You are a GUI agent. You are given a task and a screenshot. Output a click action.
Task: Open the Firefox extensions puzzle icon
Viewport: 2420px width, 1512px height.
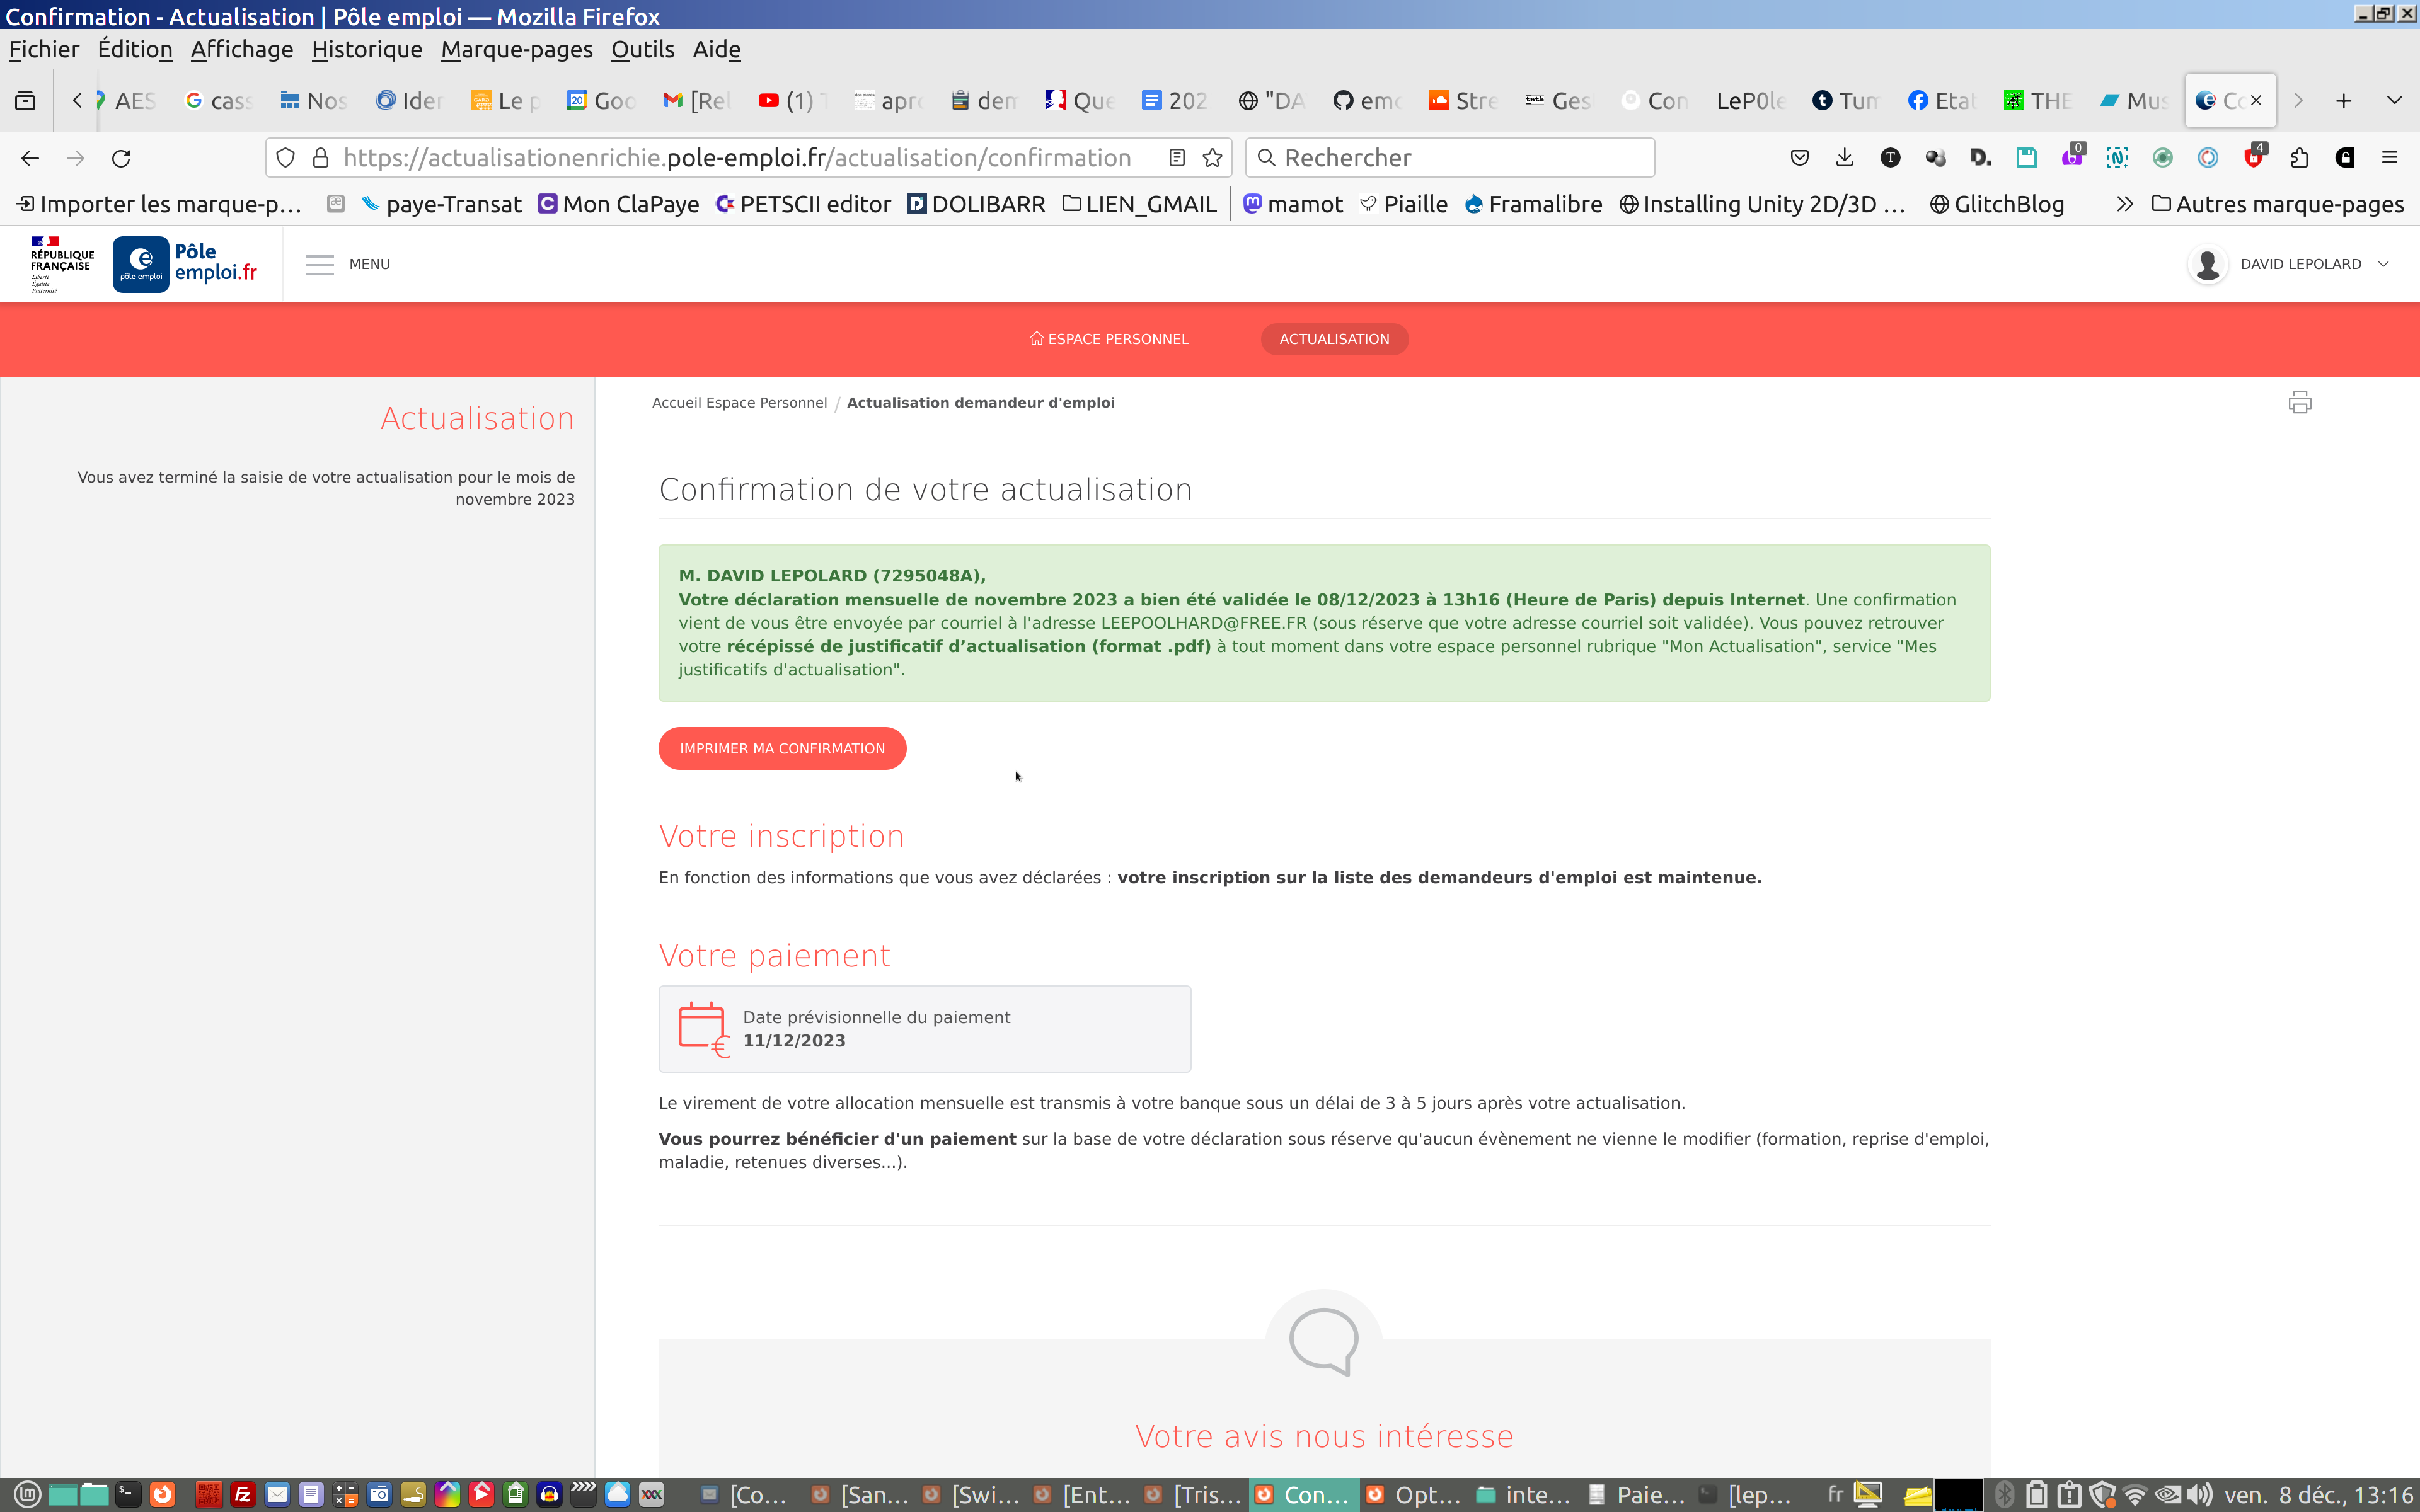pyautogui.click(x=2299, y=158)
